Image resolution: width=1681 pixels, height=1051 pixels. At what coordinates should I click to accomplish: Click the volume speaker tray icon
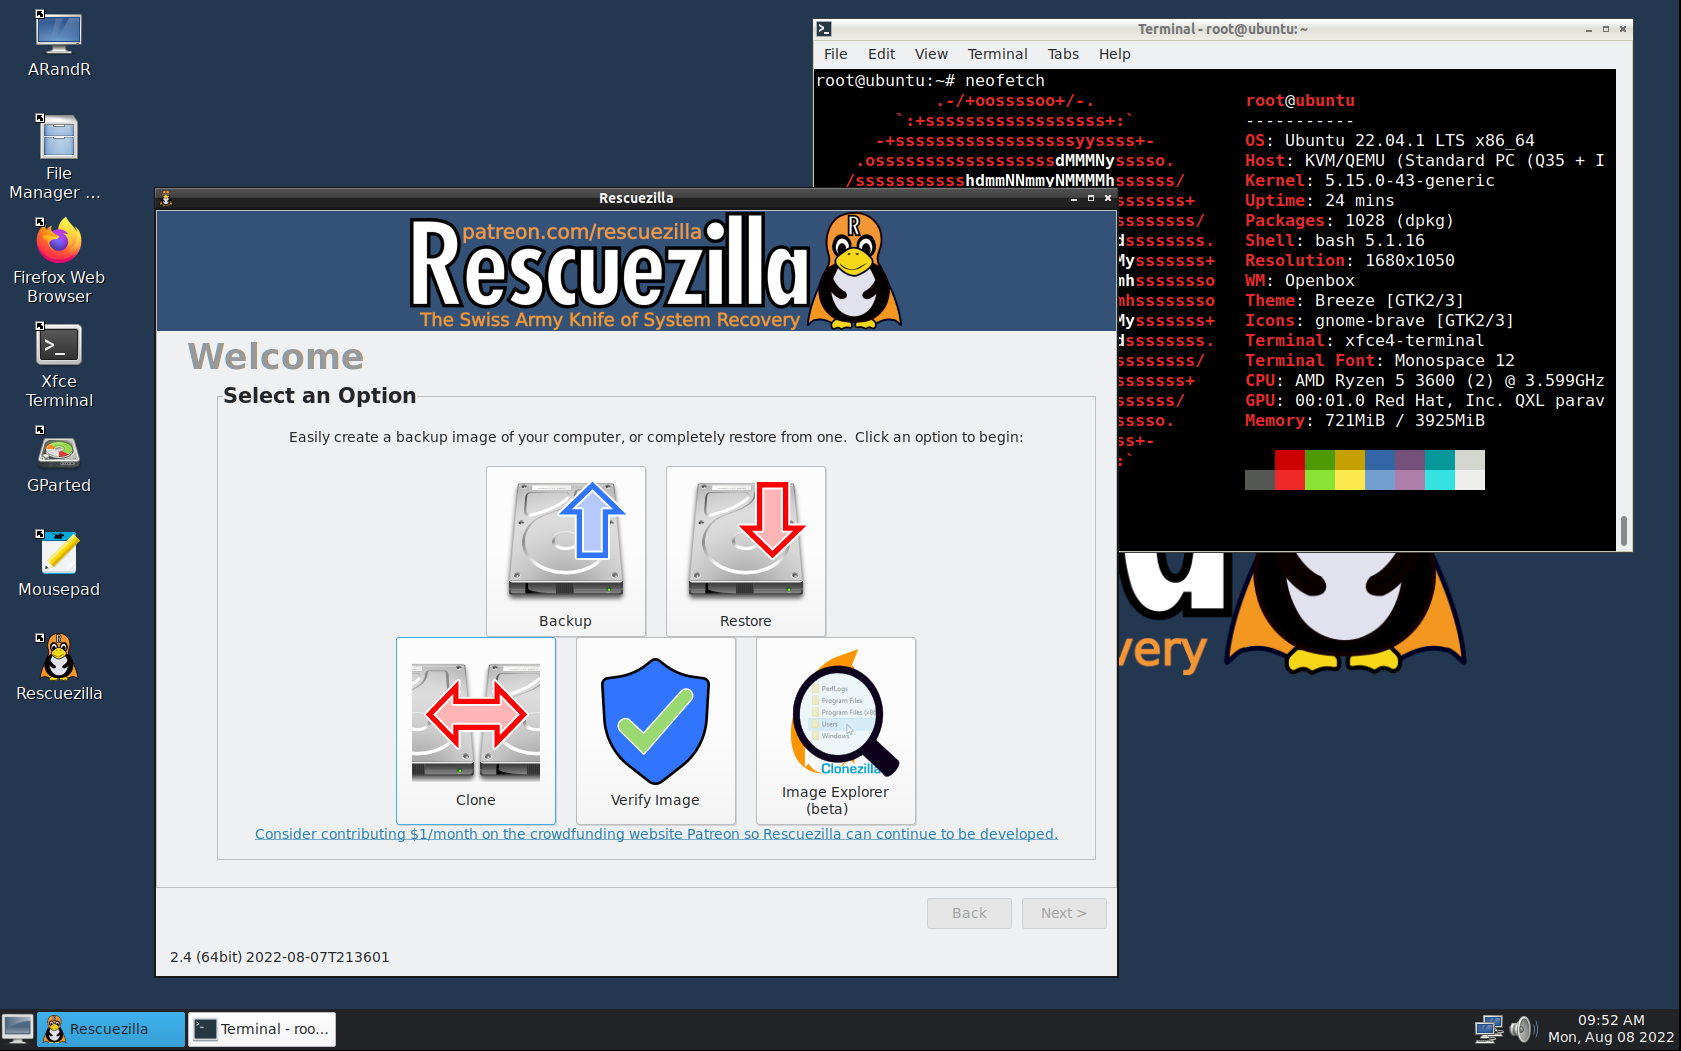(1523, 1029)
